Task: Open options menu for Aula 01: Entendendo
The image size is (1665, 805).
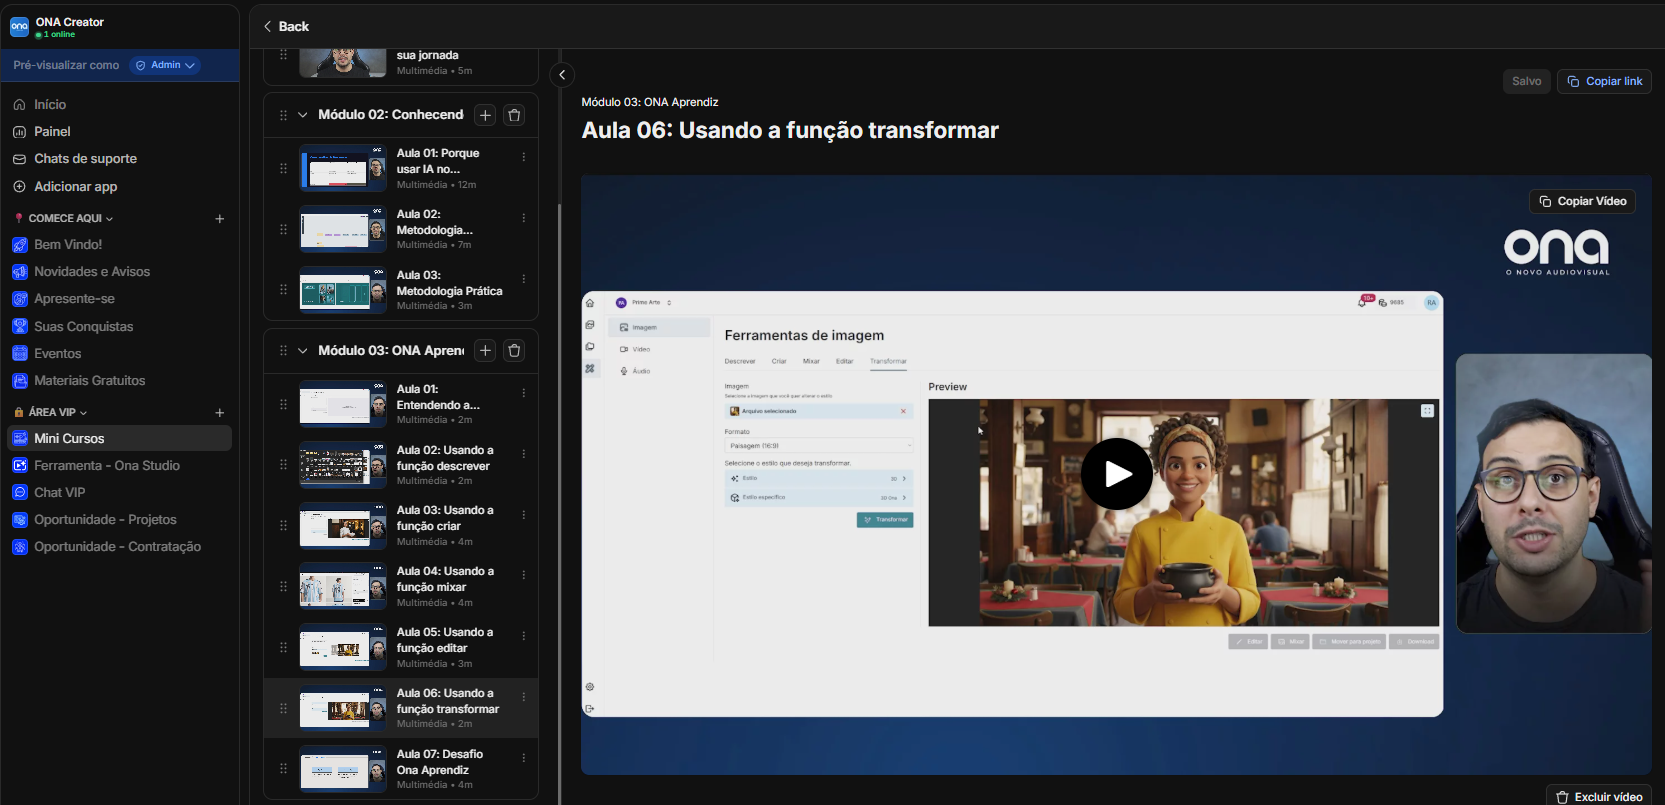Action: click(x=524, y=393)
